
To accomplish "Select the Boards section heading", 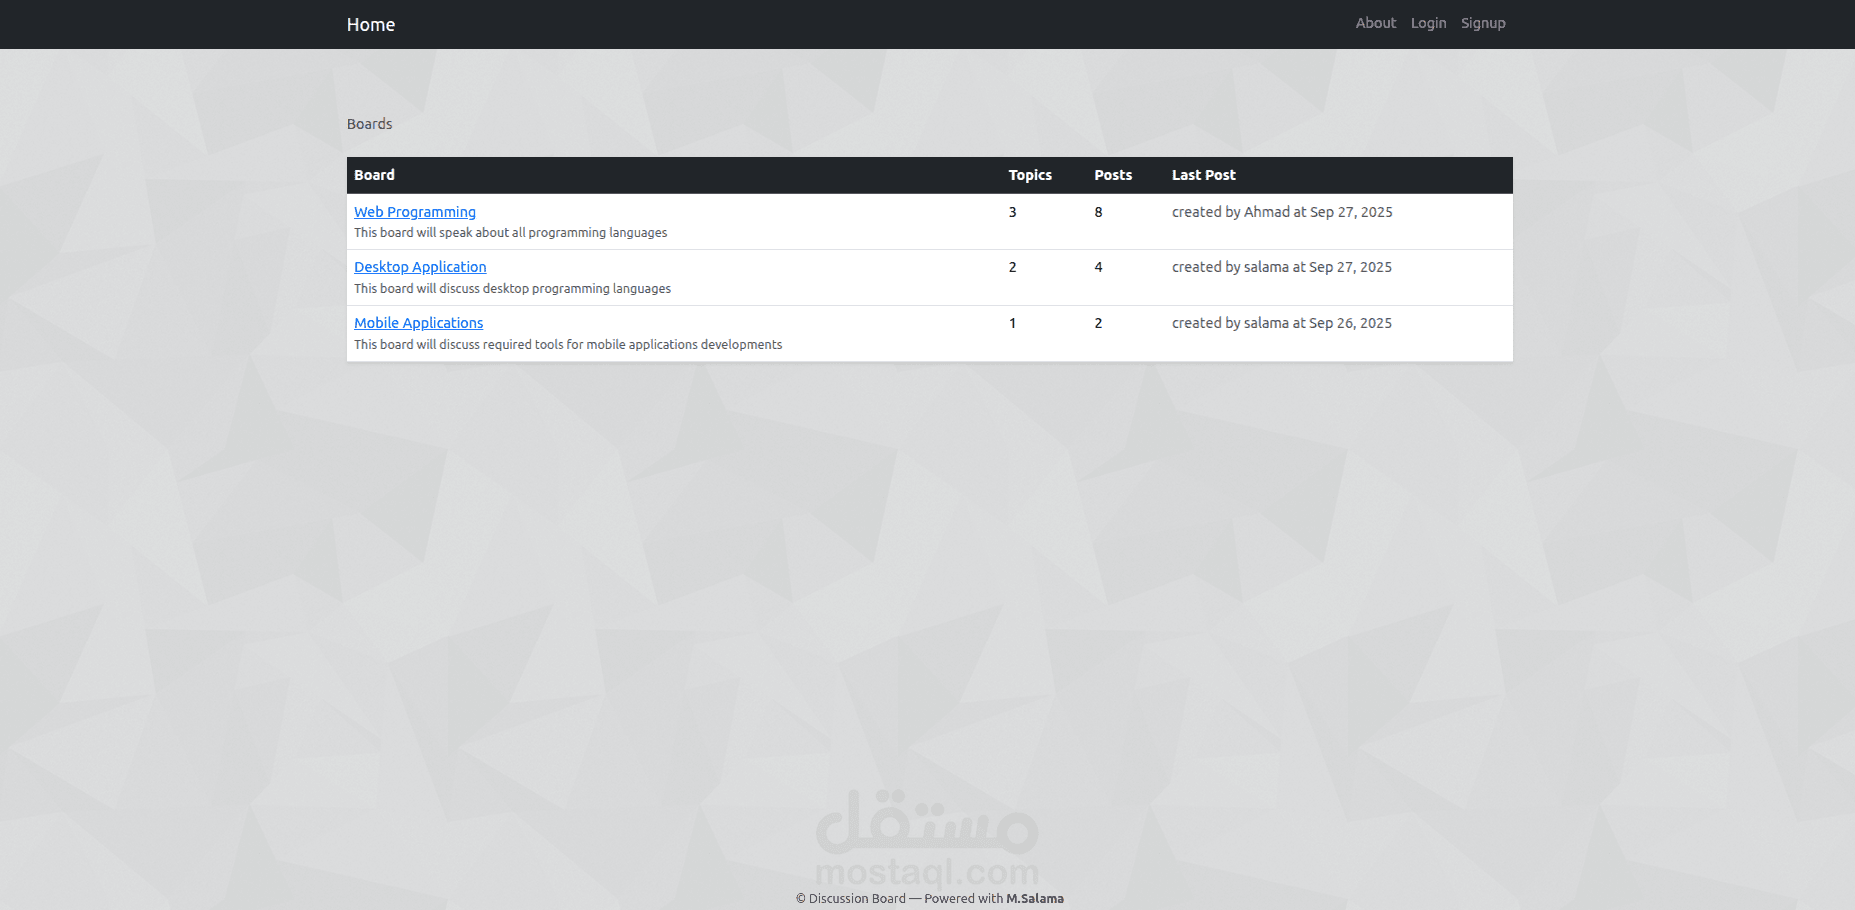I will point(369,123).
